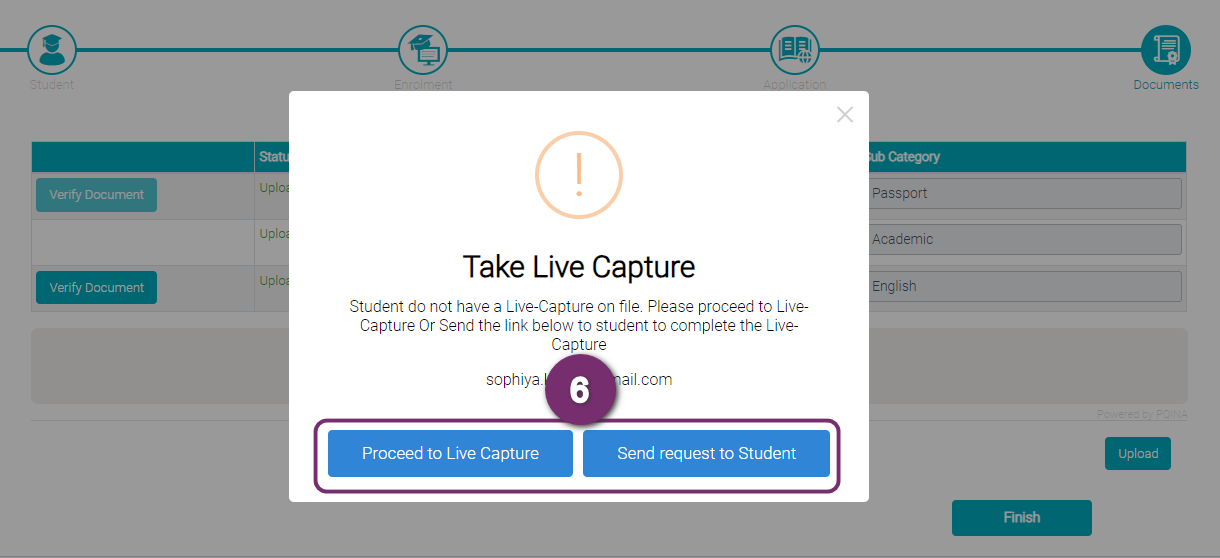Select the Application step icon
Image resolution: width=1220 pixels, height=558 pixels.
click(795, 49)
